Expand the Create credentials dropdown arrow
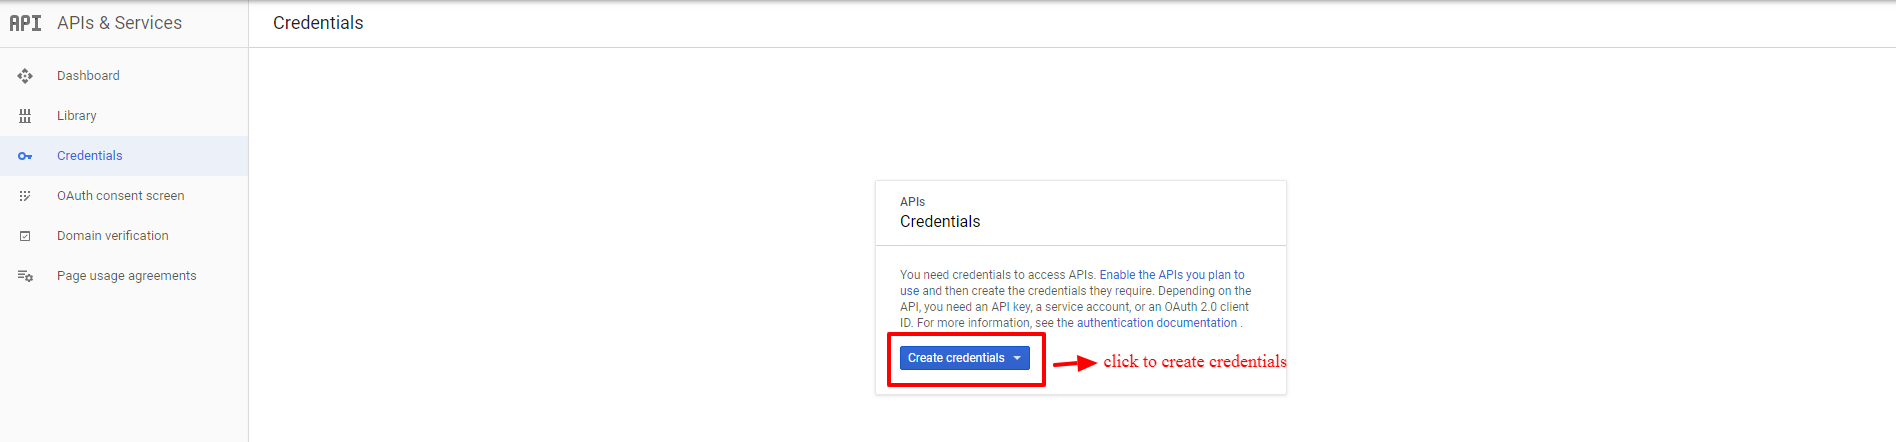1896x442 pixels. [x=1017, y=358]
